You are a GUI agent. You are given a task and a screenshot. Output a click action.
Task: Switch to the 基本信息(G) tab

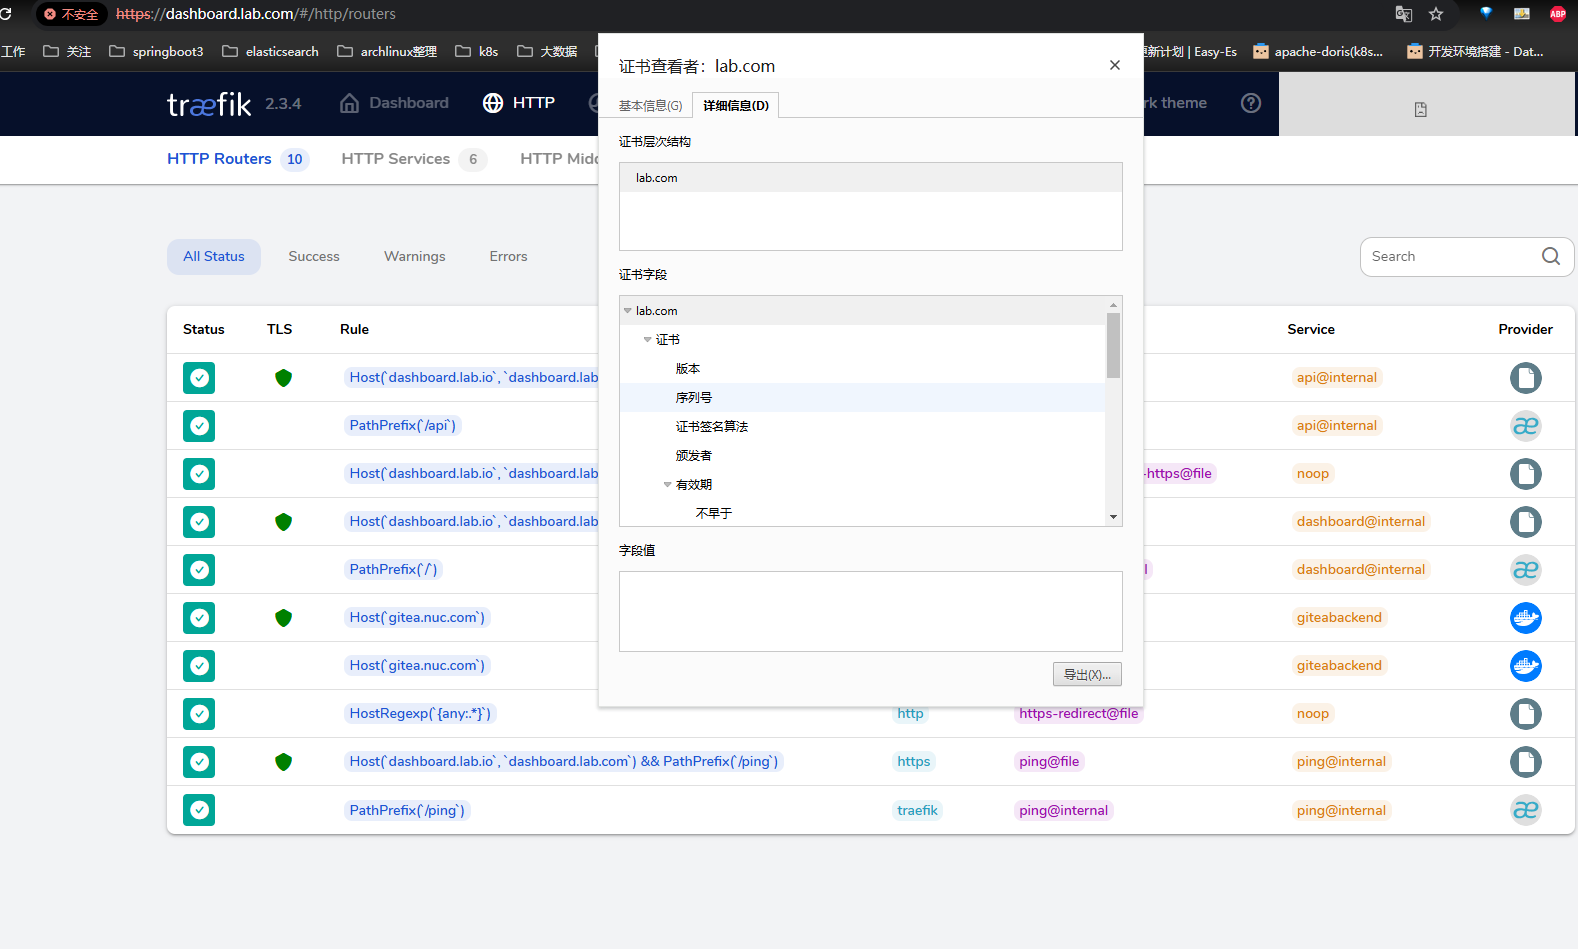pos(650,106)
